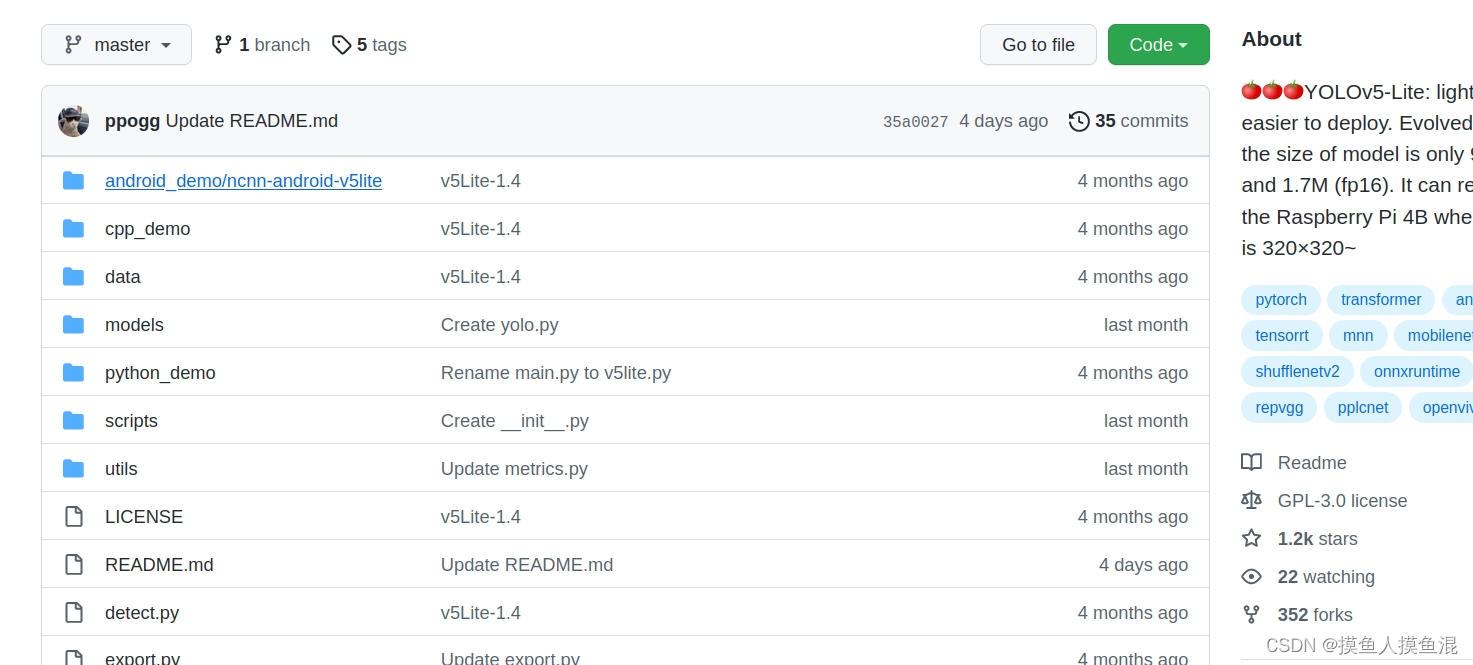Click the tag icon beside 5 tags
1473x665 pixels.
click(342, 45)
